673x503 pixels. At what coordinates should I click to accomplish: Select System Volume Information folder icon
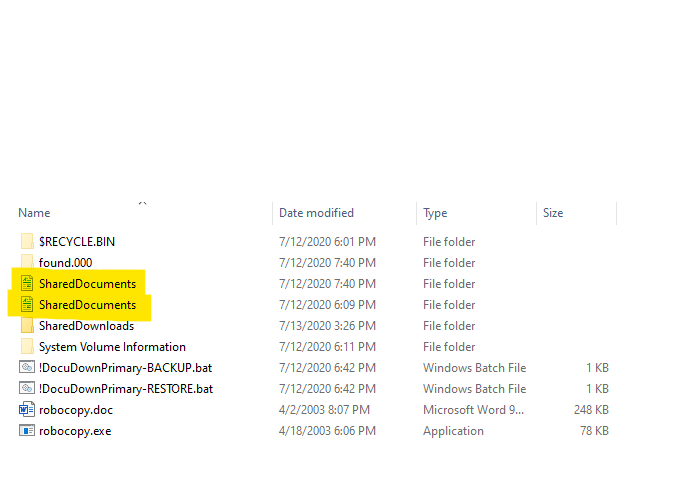(x=27, y=346)
